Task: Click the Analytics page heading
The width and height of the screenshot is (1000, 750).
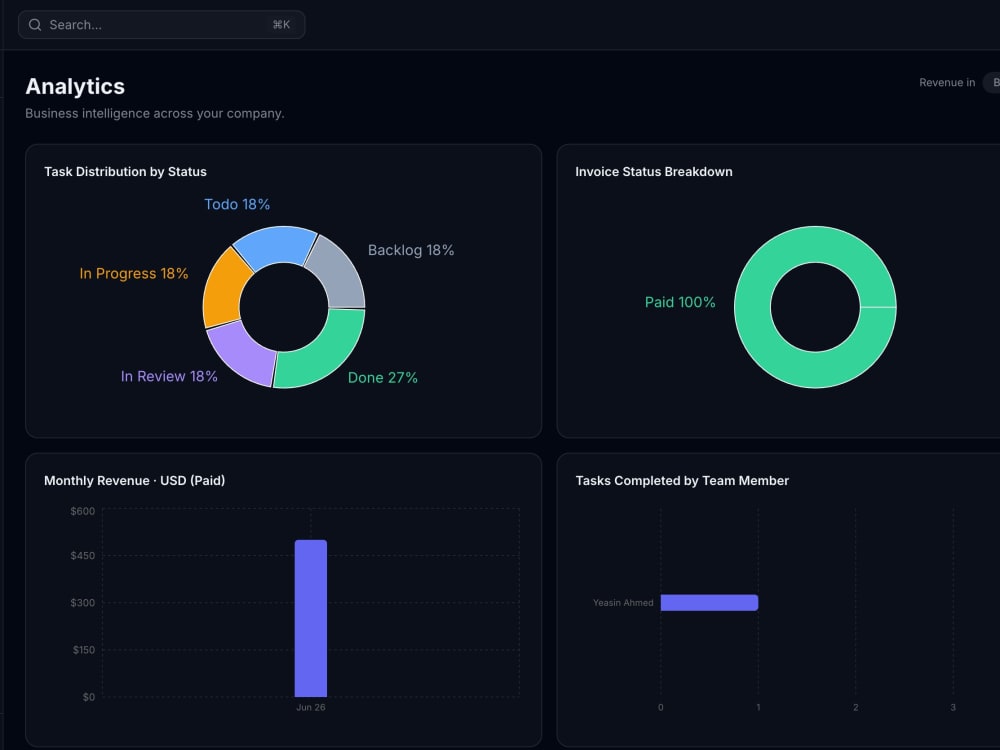Action: click(75, 86)
